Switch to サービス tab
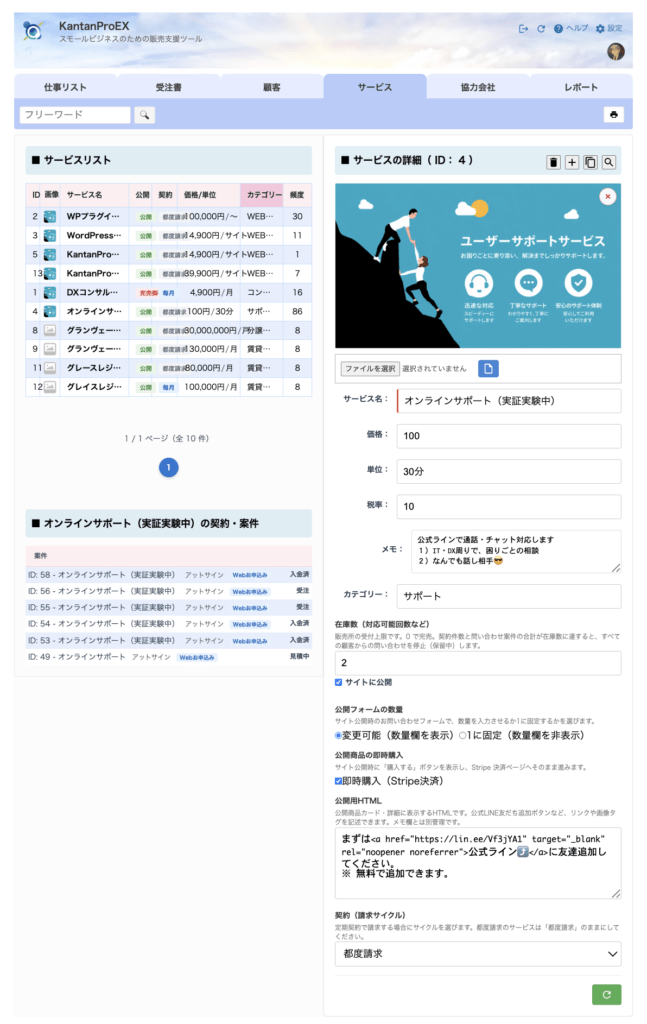 click(x=375, y=87)
